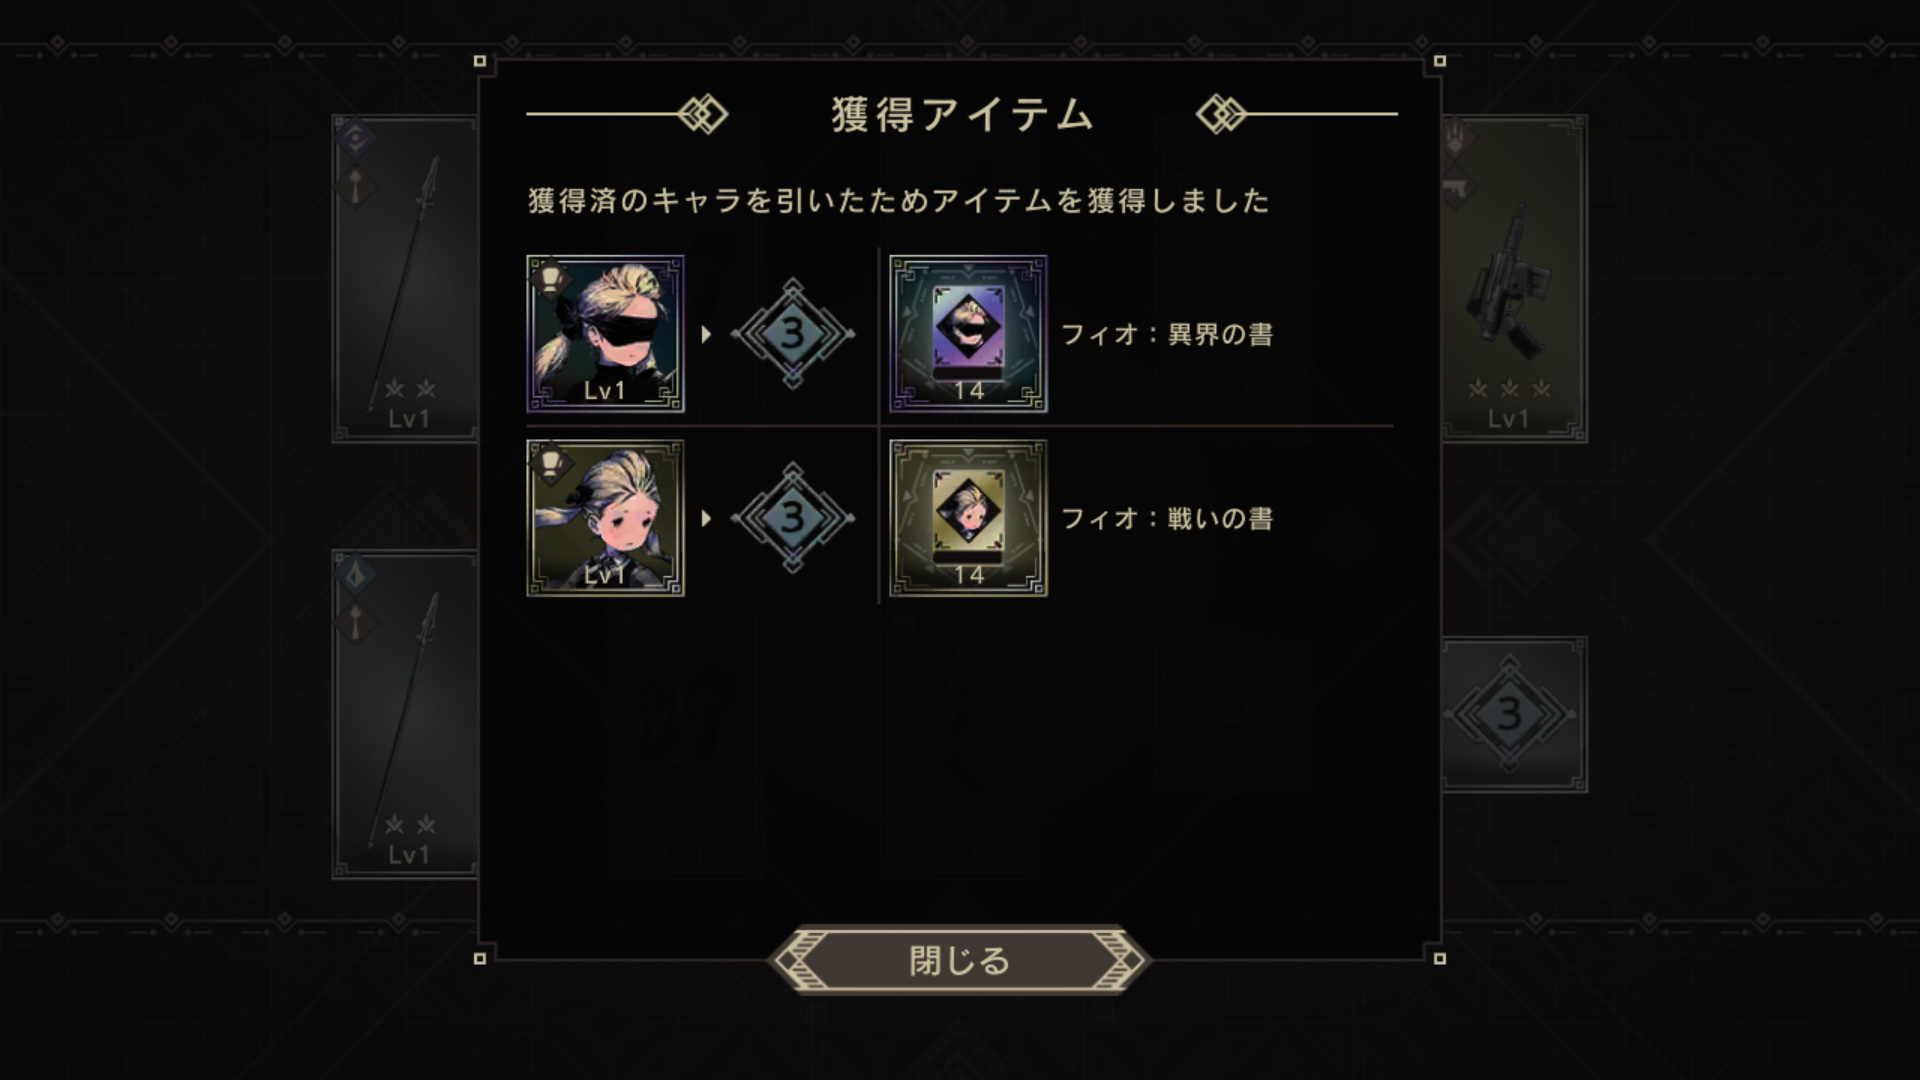
Task: Click the trophy badge on blindfolded Fio portrait
Action: pos(551,278)
